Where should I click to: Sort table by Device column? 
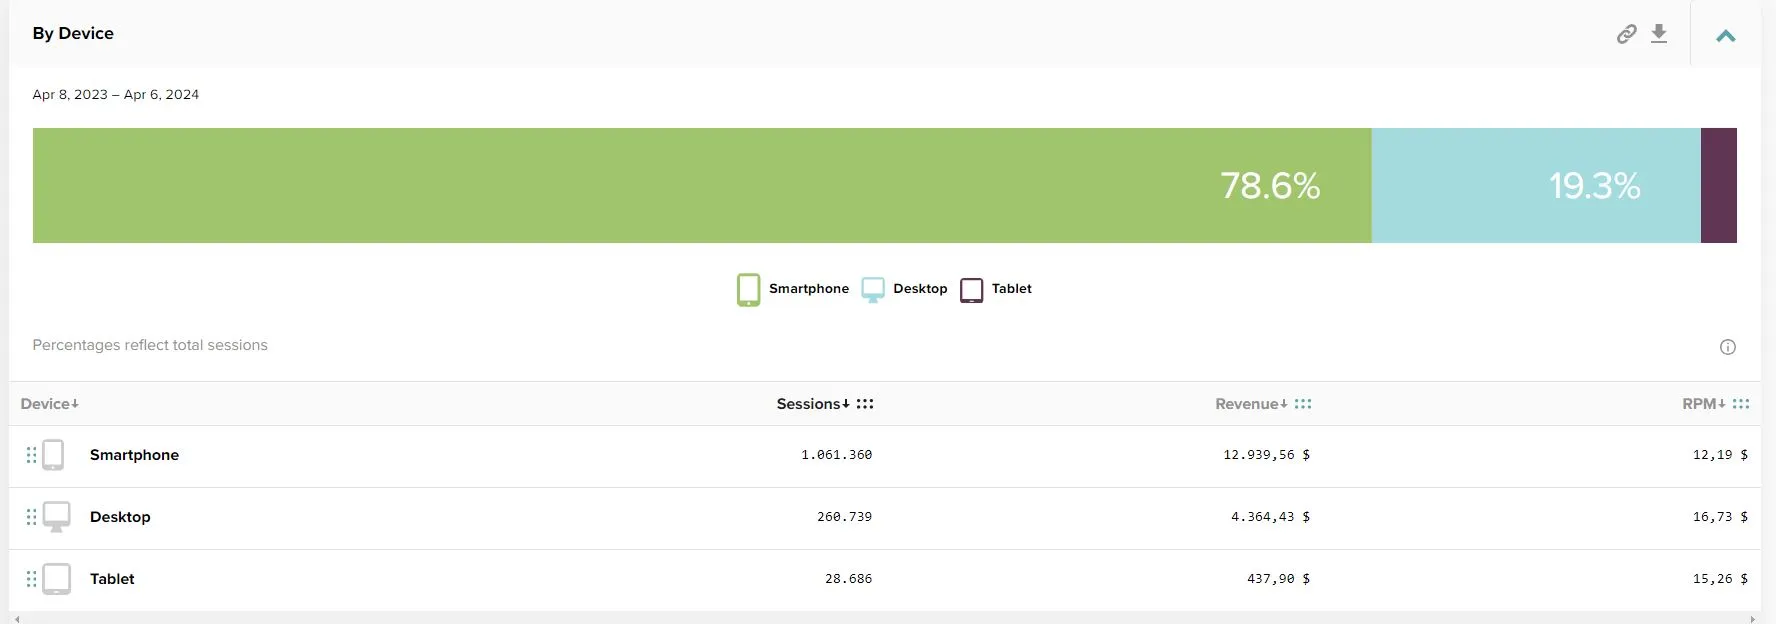49,404
